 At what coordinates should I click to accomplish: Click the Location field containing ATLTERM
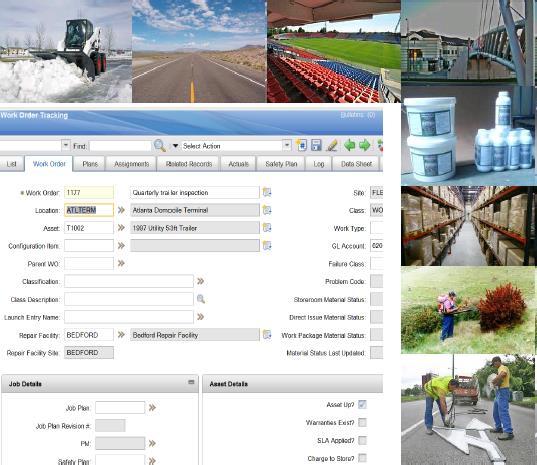click(x=89, y=210)
